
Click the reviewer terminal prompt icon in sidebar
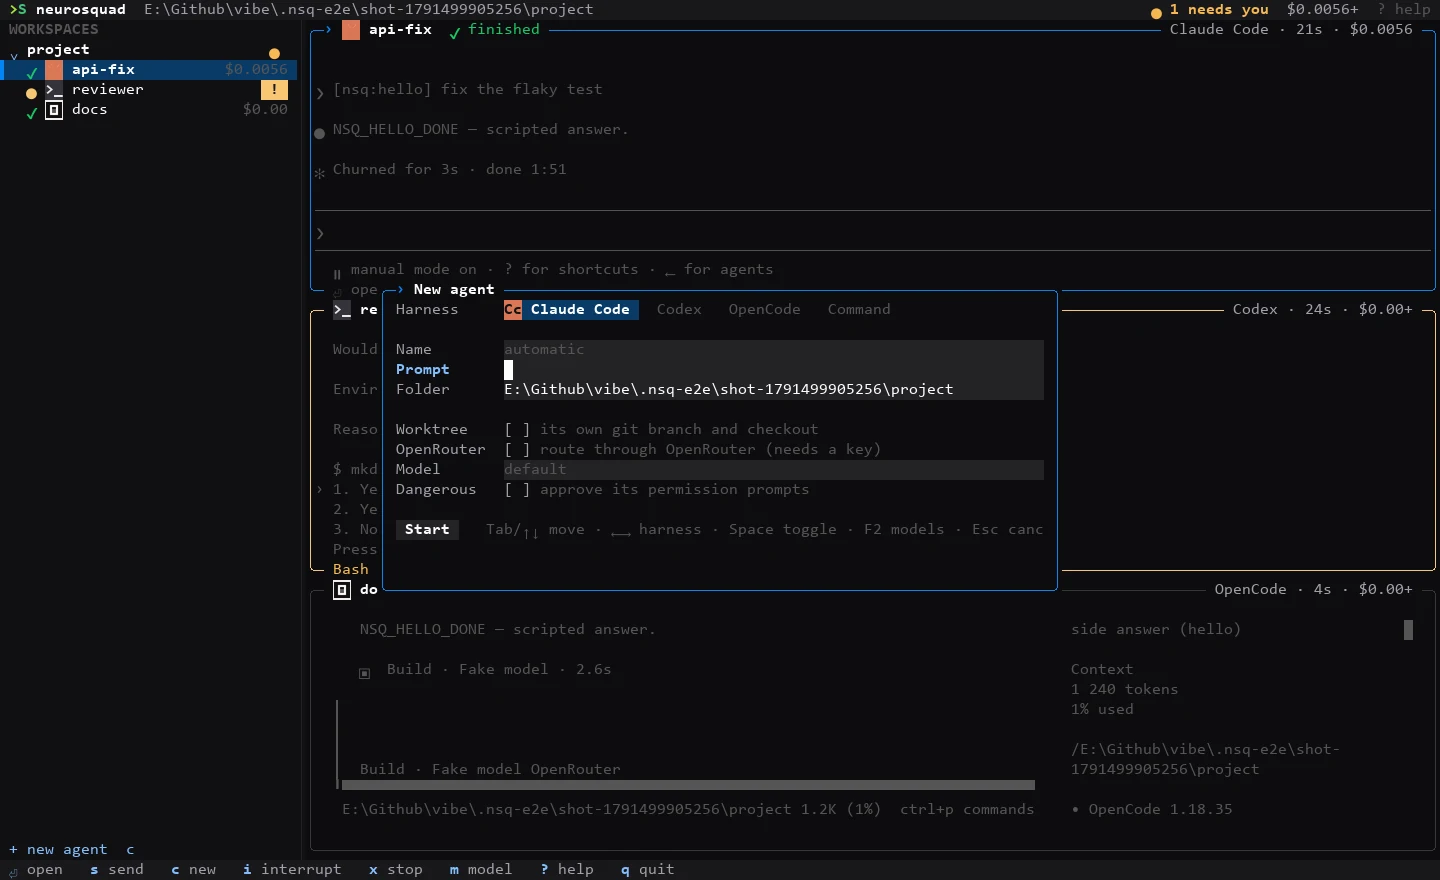(x=54, y=90)
